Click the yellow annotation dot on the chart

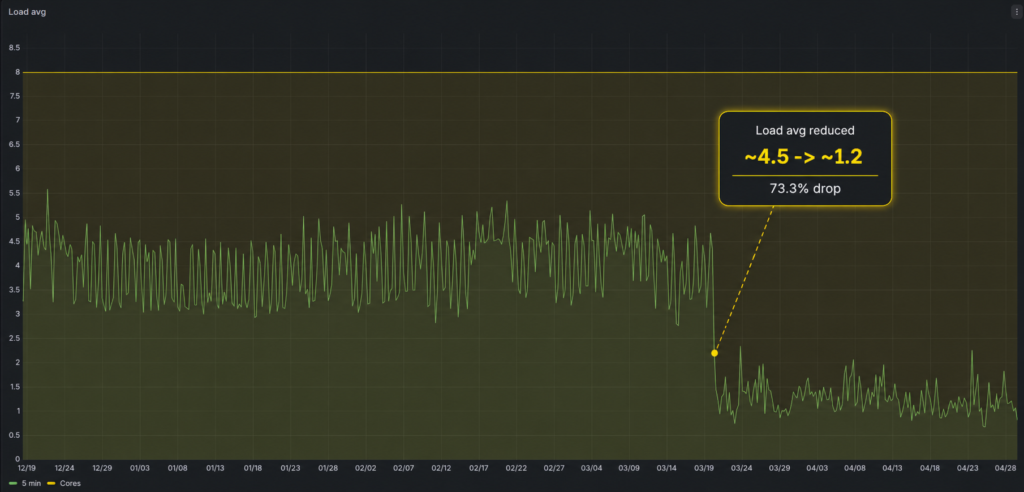click(714, 353)
